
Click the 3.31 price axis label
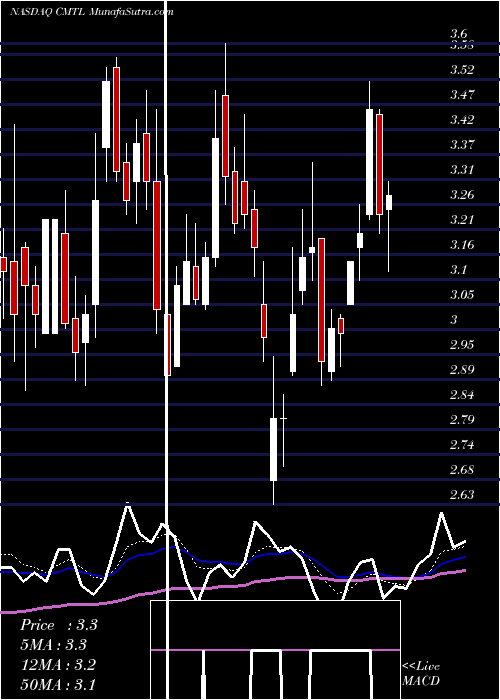(462, 170)
